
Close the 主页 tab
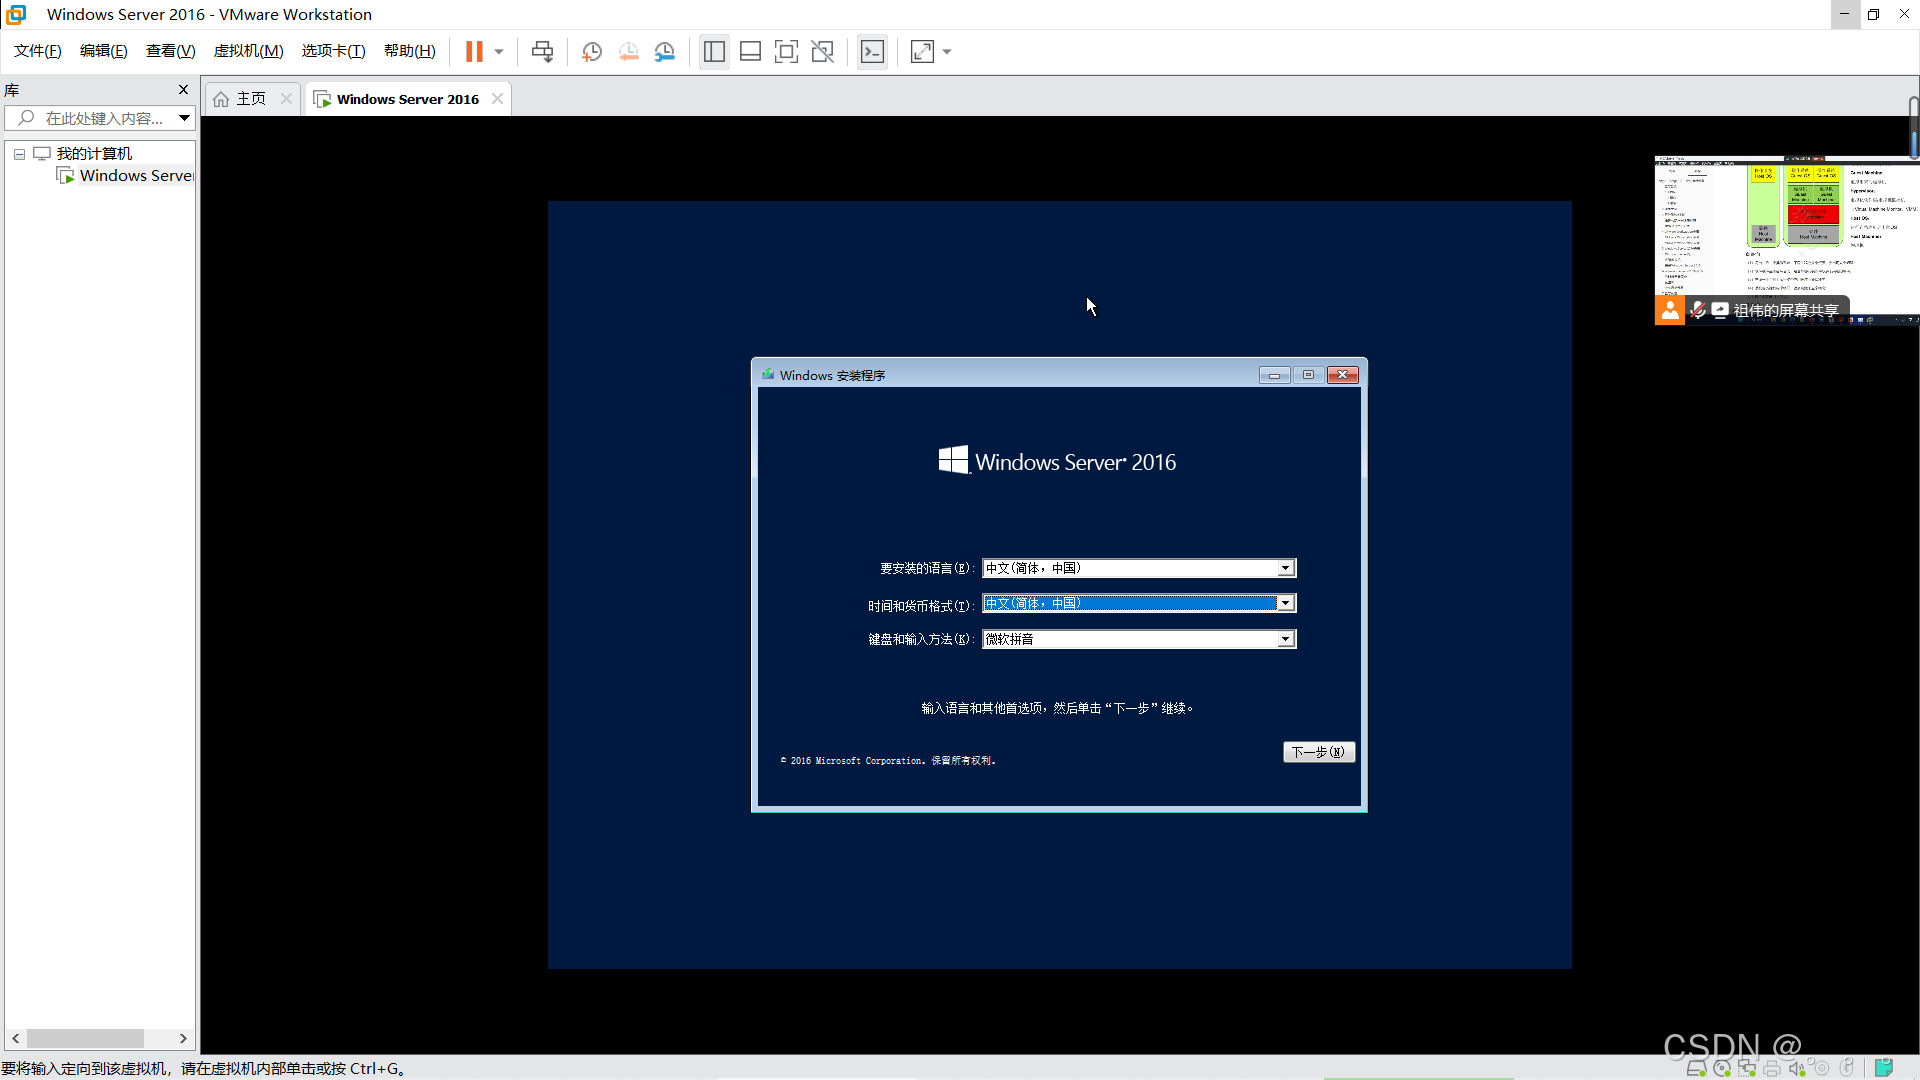[286, 98]
